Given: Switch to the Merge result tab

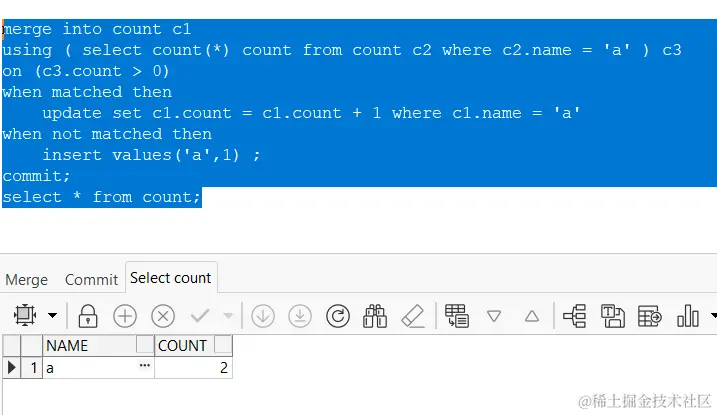Looking at the screenshot, I should coord(27,279).
